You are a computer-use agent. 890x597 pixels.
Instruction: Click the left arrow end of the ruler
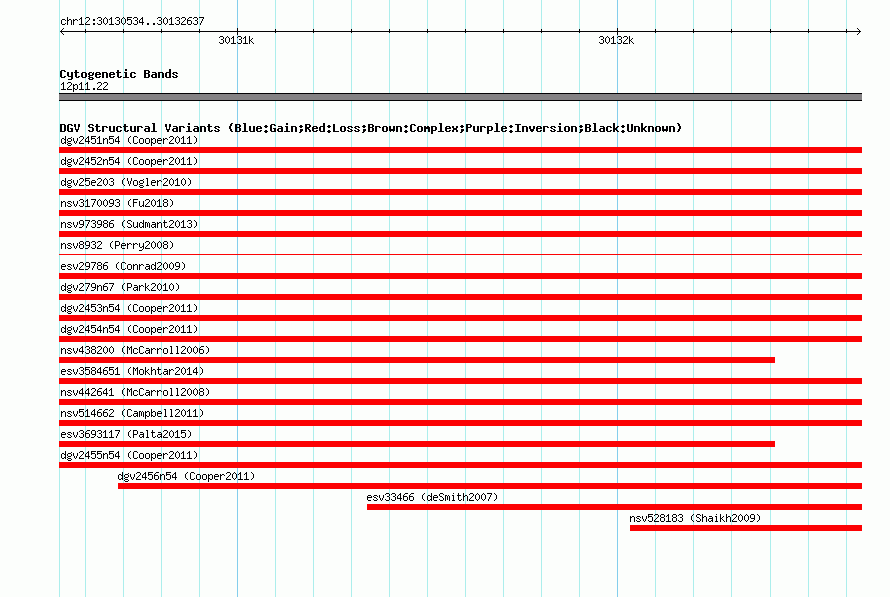[x=62, y=31]
